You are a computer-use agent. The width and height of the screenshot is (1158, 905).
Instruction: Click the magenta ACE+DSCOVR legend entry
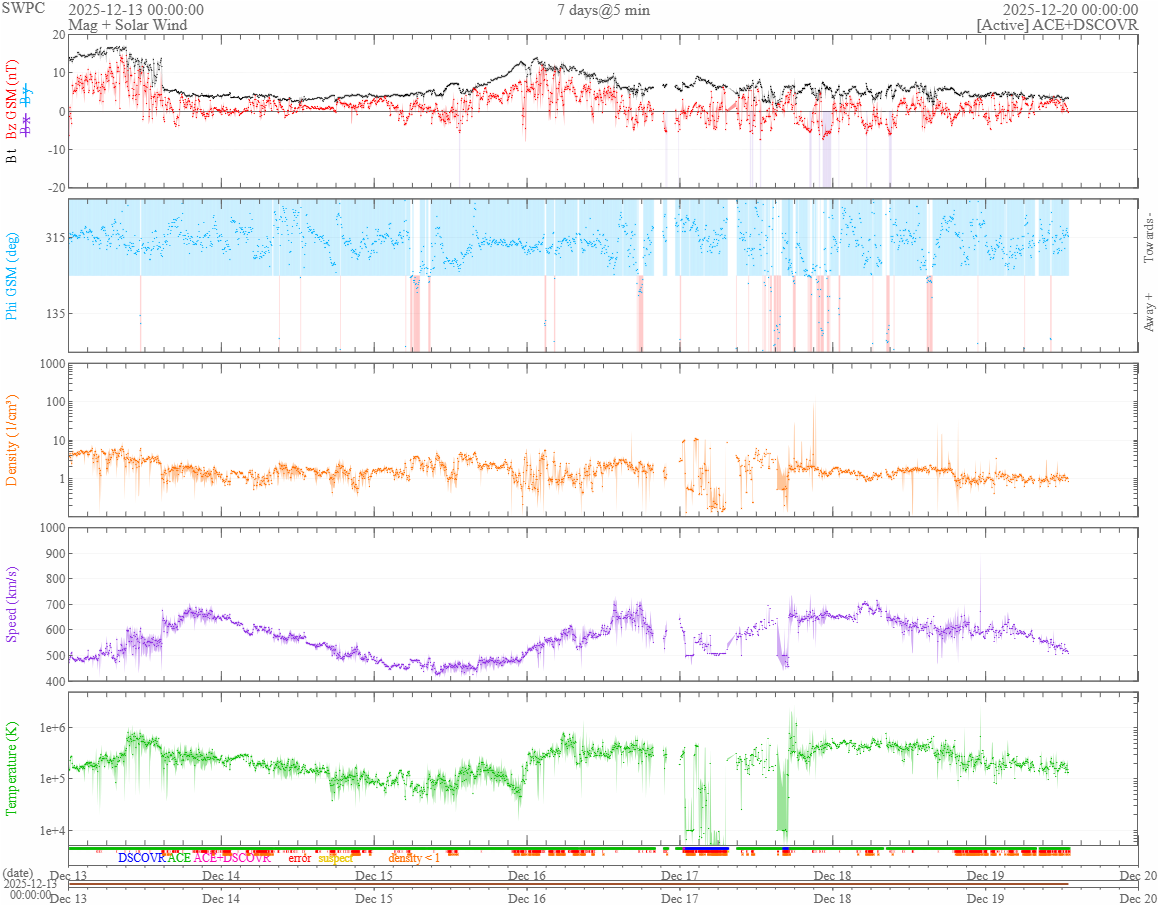click(232, 858)
